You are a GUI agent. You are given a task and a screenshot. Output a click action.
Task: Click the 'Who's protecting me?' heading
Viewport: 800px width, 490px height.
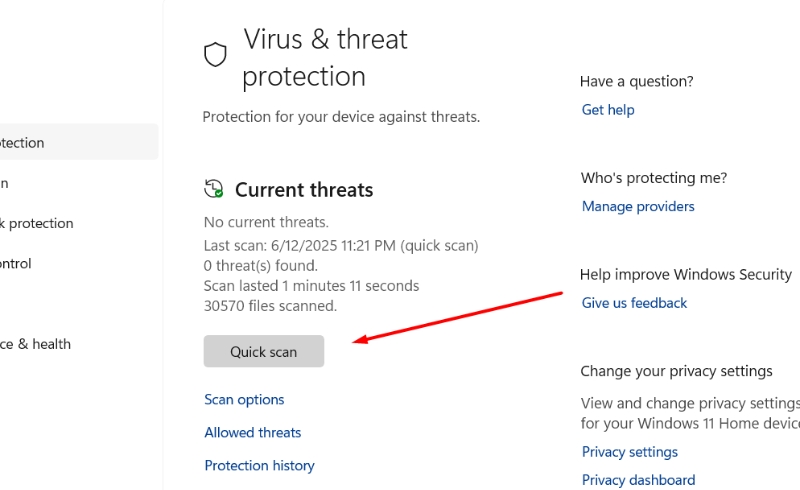[x=654, y=178]
